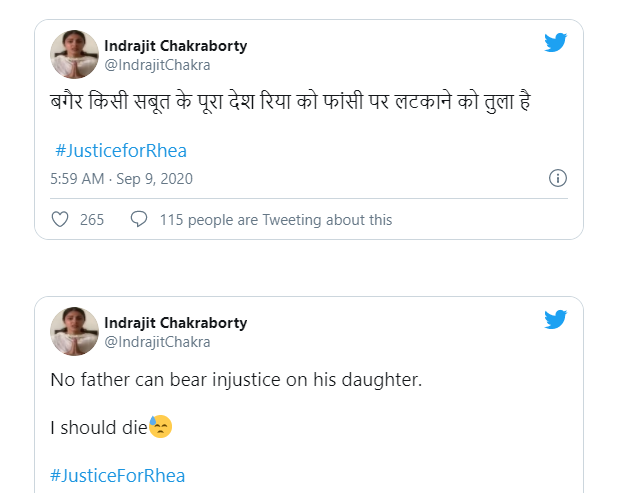Click the 265 likes count
Viewport: 623px width, 493px height.
point(92,220)
